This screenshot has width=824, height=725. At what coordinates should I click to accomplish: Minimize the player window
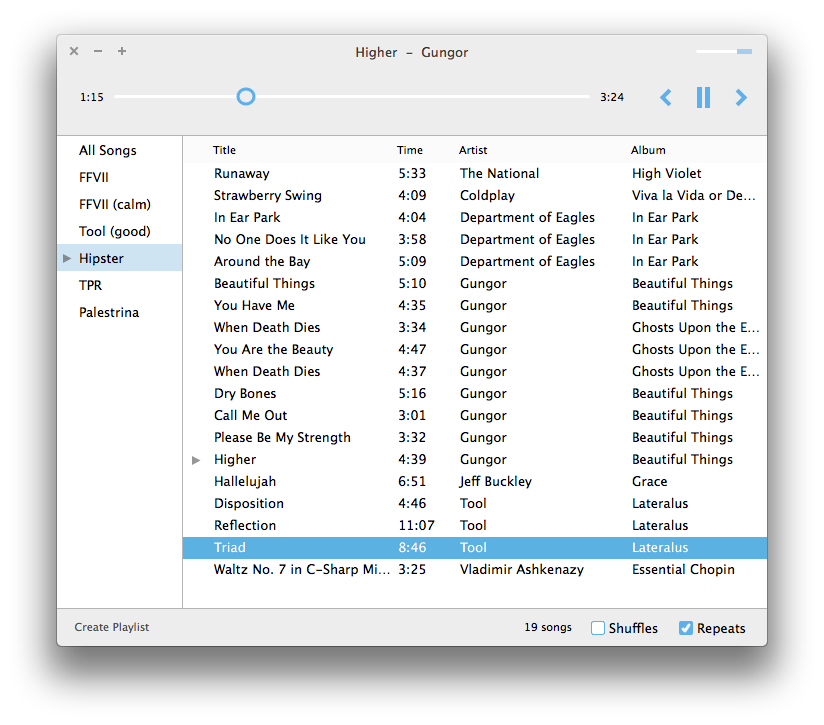pos(98,51)
